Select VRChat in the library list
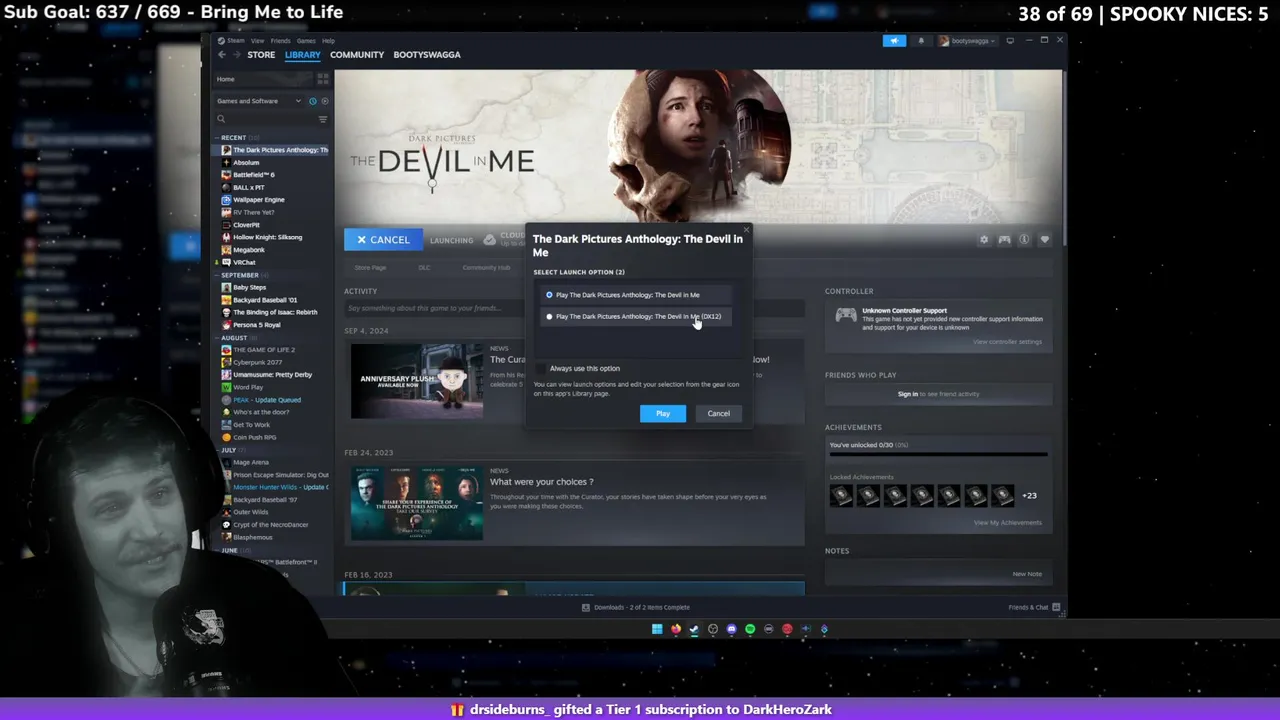1280x720 pixels. point(244,262)
